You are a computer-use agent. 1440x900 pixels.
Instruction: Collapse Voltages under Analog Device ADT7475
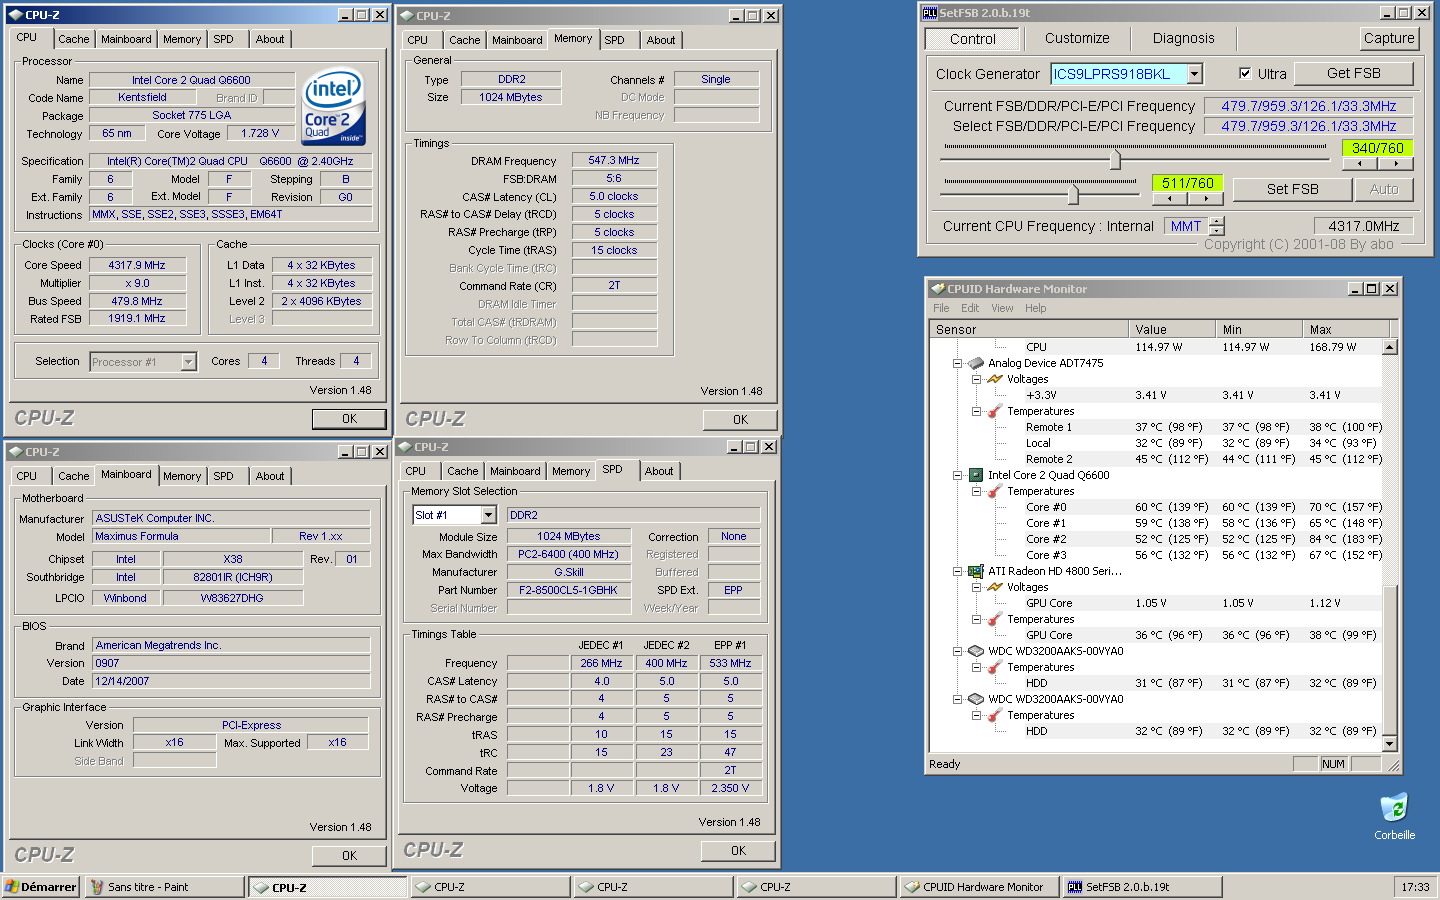pos(976,379)
